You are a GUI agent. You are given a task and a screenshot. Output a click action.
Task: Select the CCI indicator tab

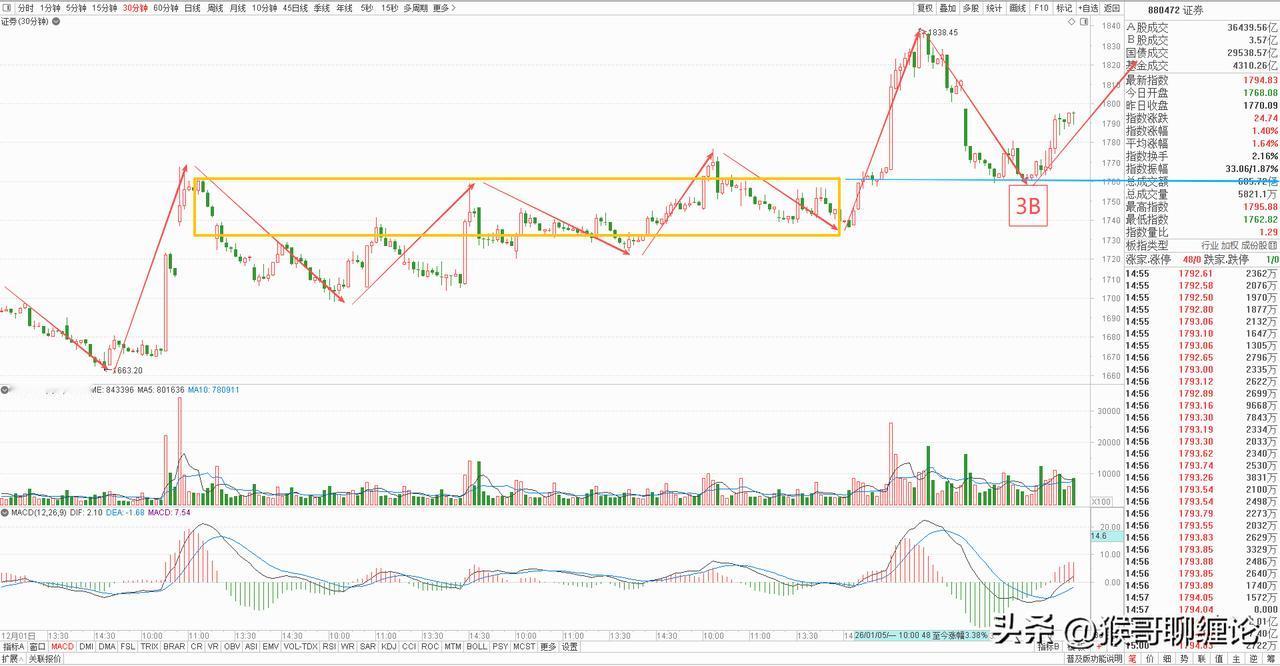click(x=409, y=646)
